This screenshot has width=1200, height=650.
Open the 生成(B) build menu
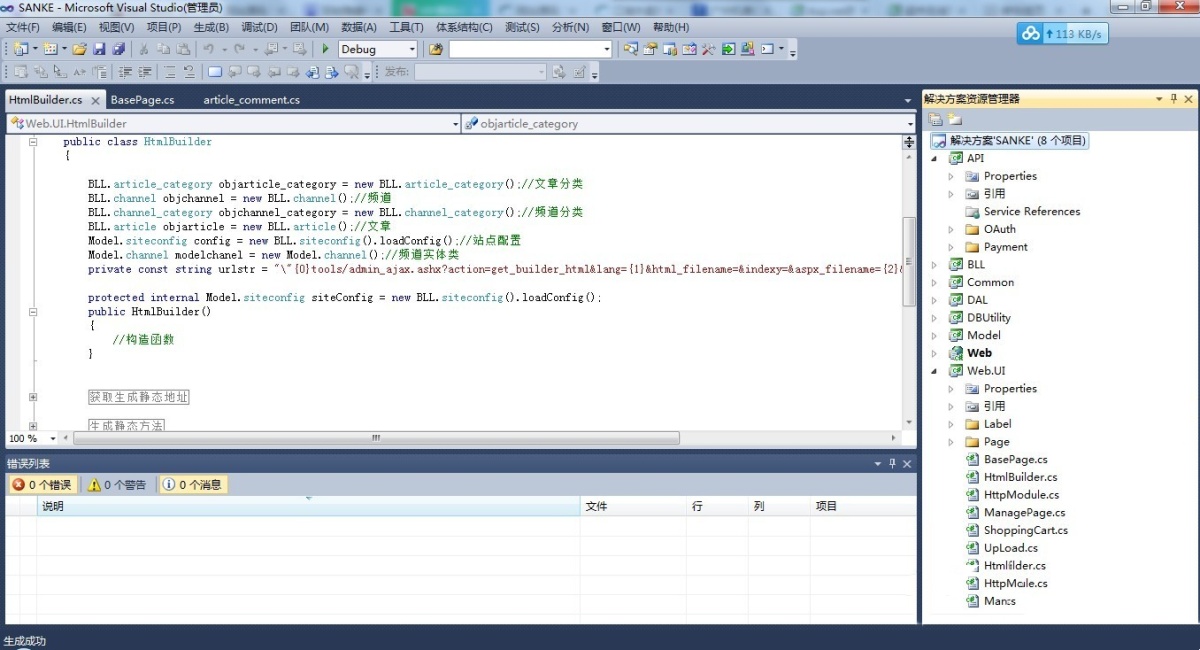(x=211, y=27)
